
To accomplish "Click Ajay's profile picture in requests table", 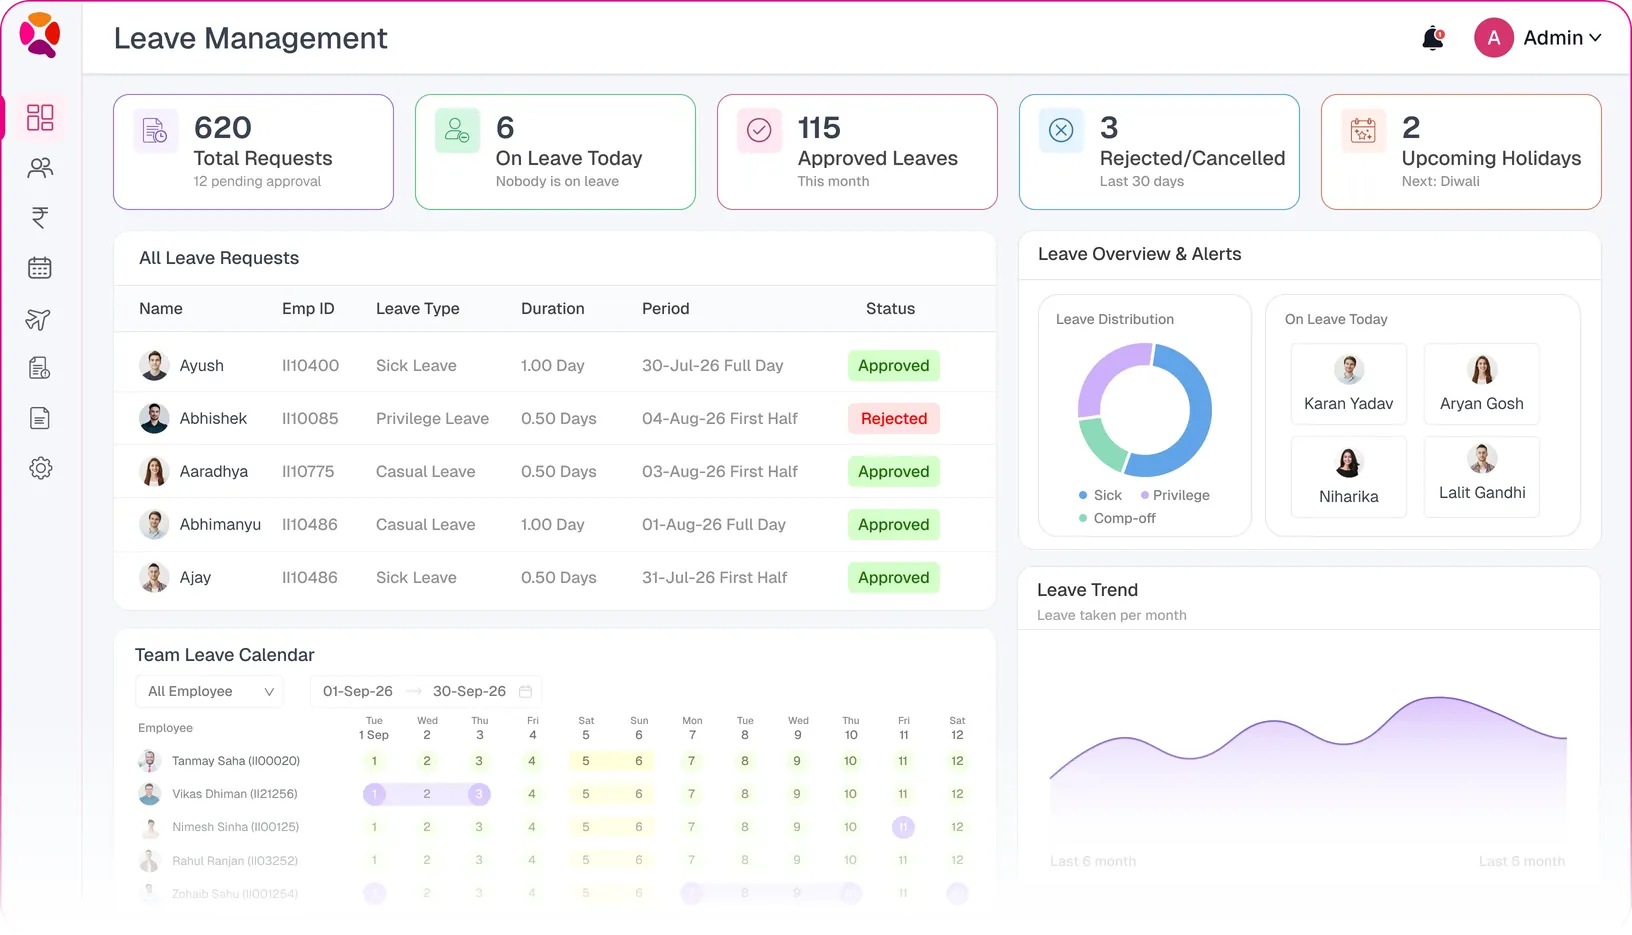I will (x=154, y=578).
